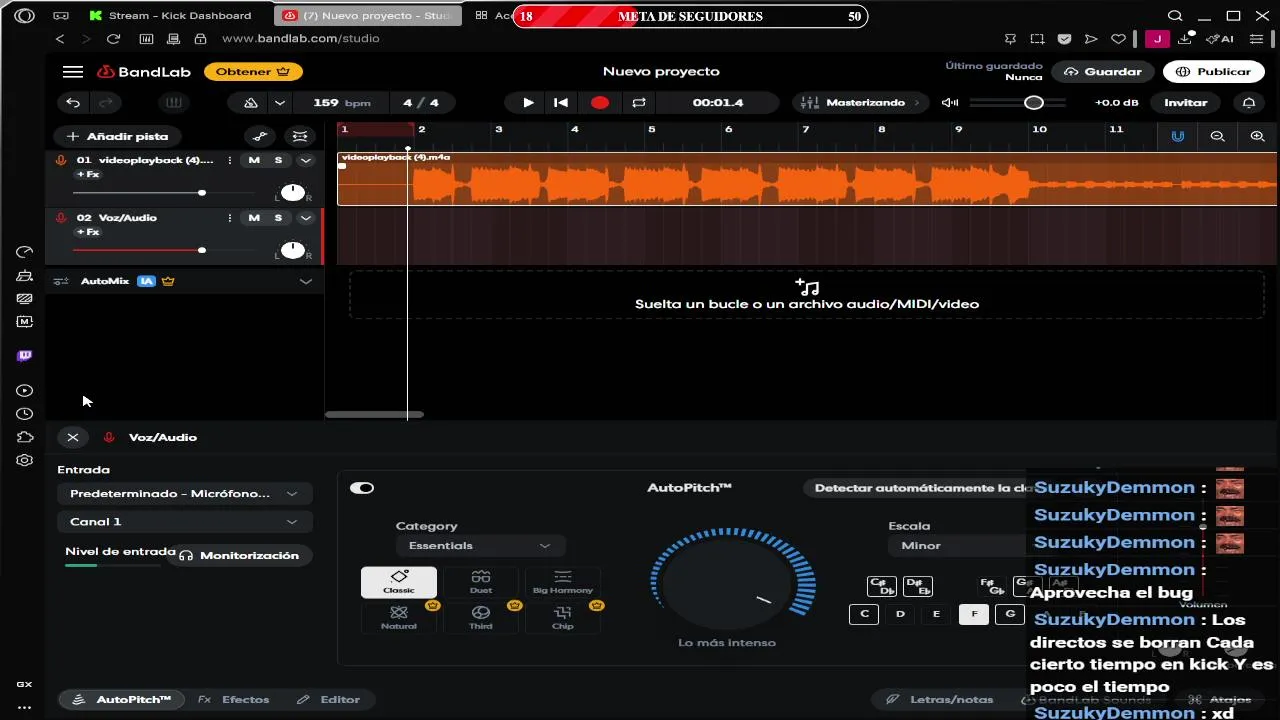Close the Voz/Audio bottom panel
This screenshot has width=1280, height=720.
pyautogui.click(x=73, y=437)
